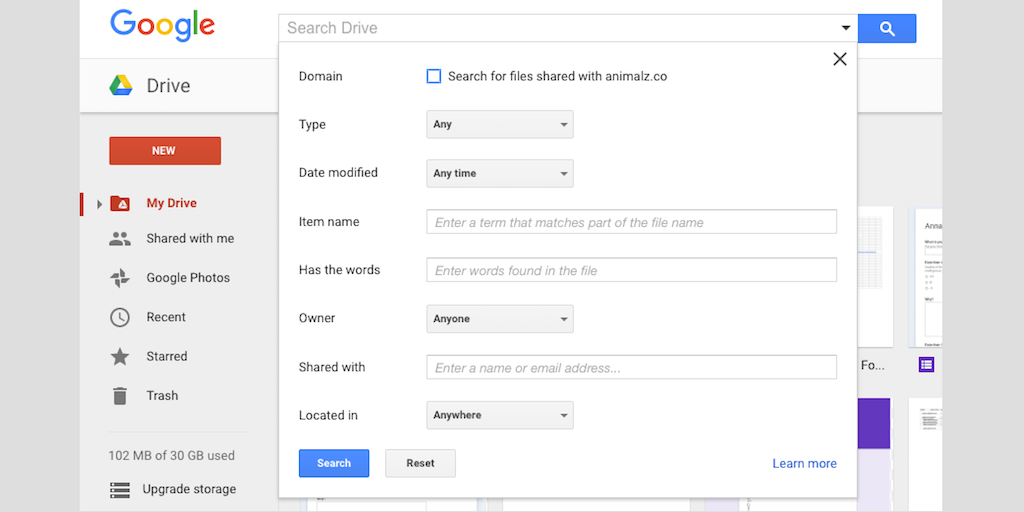The width and height of the screenshot is (1024, 512).
Task: Open the Date modified dropdown
Action: point(499,173)
